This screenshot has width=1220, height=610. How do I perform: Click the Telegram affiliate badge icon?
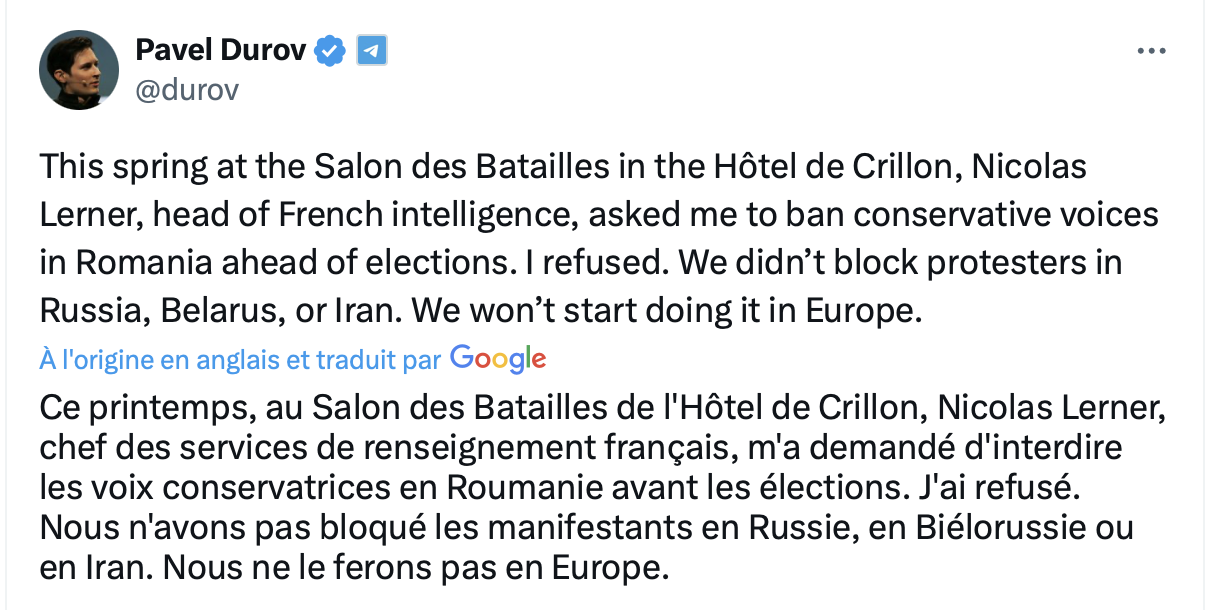(372, 50)
